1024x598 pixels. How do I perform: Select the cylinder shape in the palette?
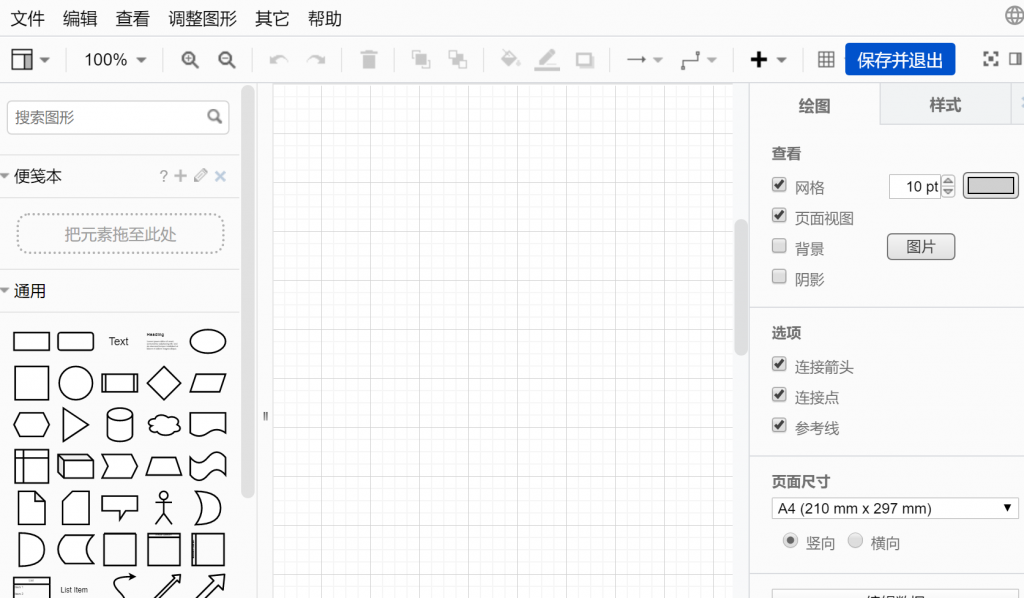120,424
